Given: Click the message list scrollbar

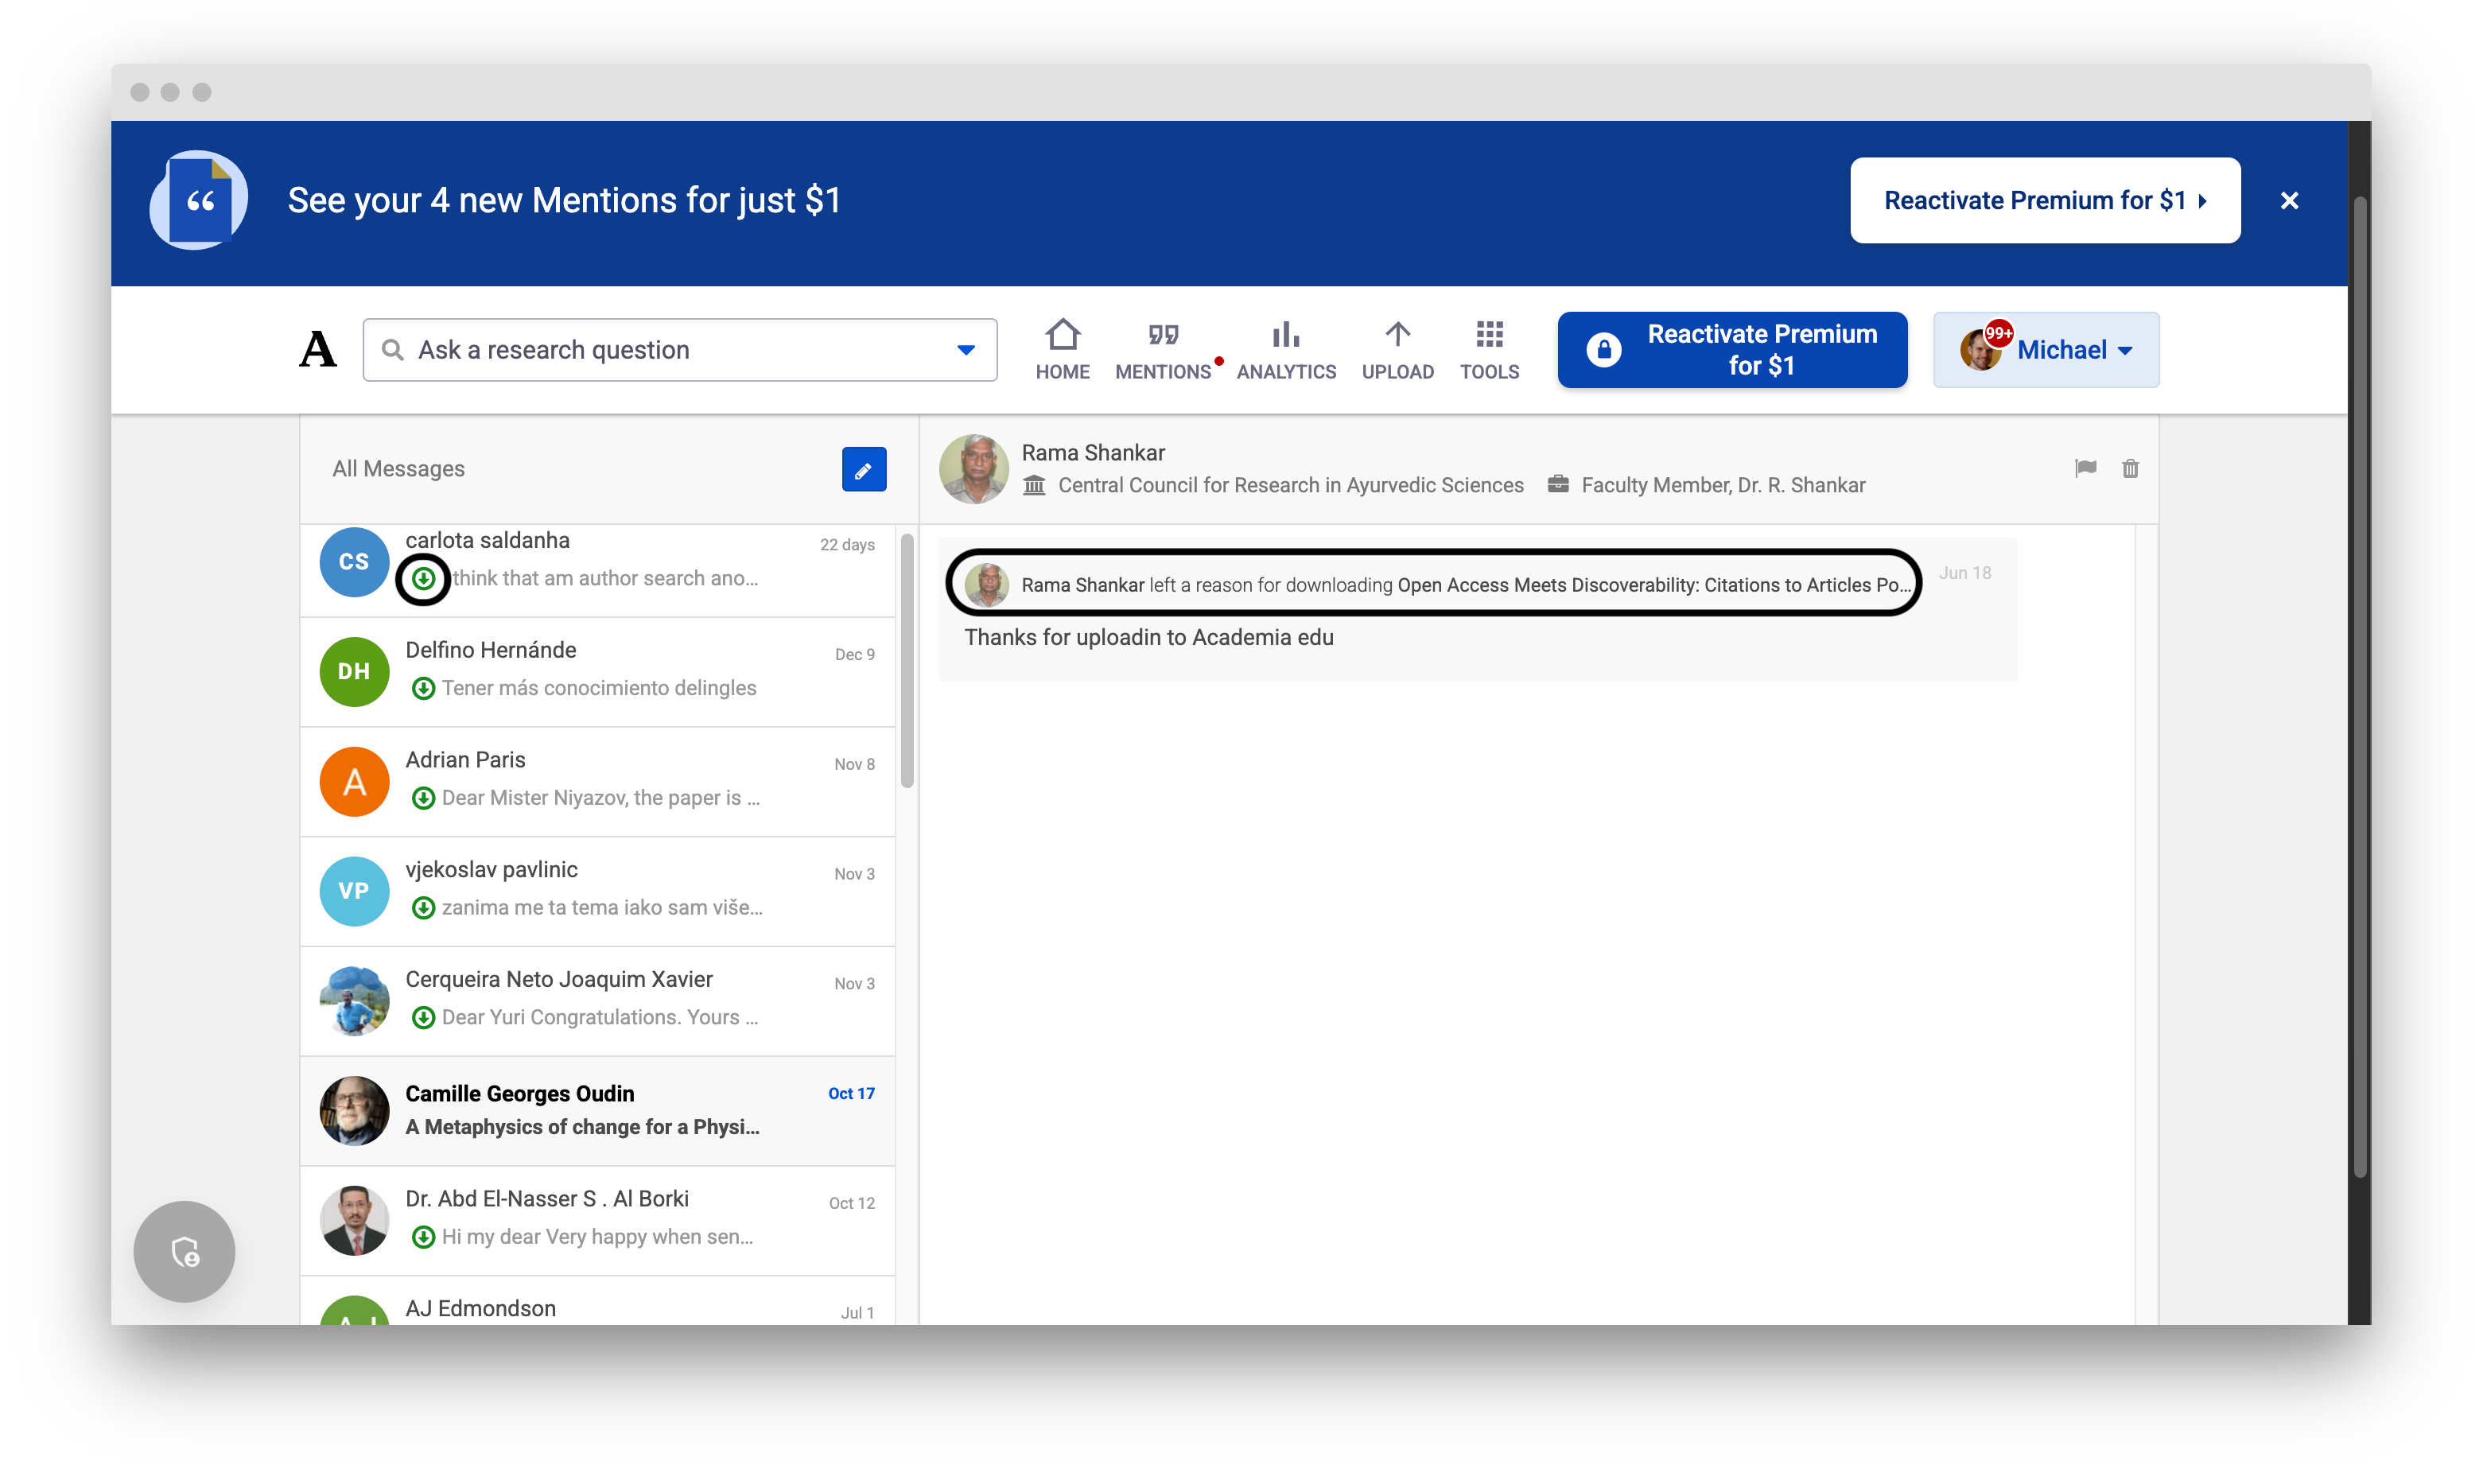Looking at the screenshot, I should click(907, 661).
